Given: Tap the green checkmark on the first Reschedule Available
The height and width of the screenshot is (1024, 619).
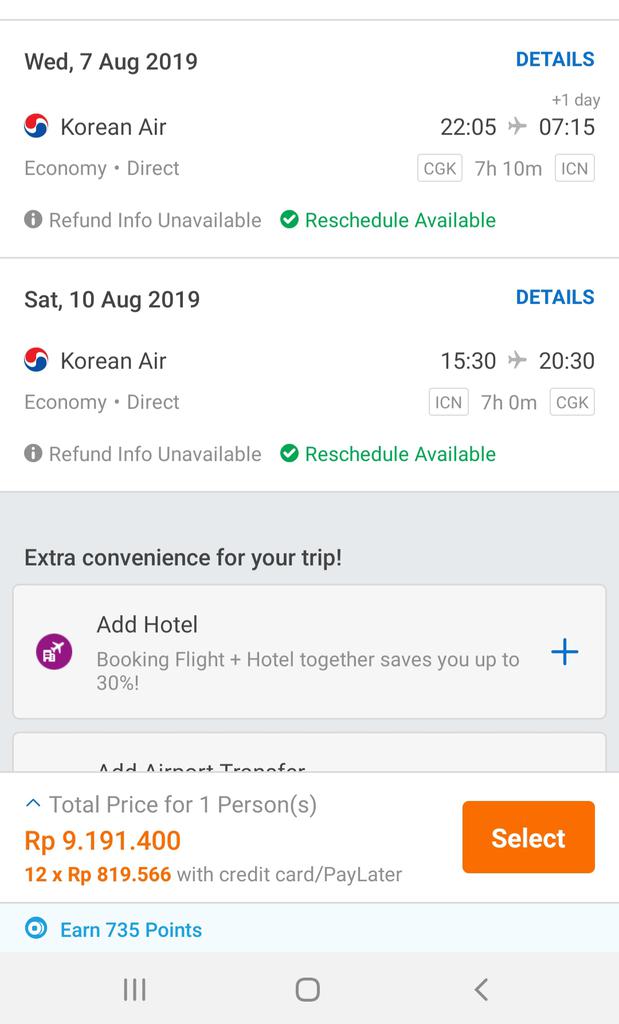Looking at the screenshot, I should (289, 220).
